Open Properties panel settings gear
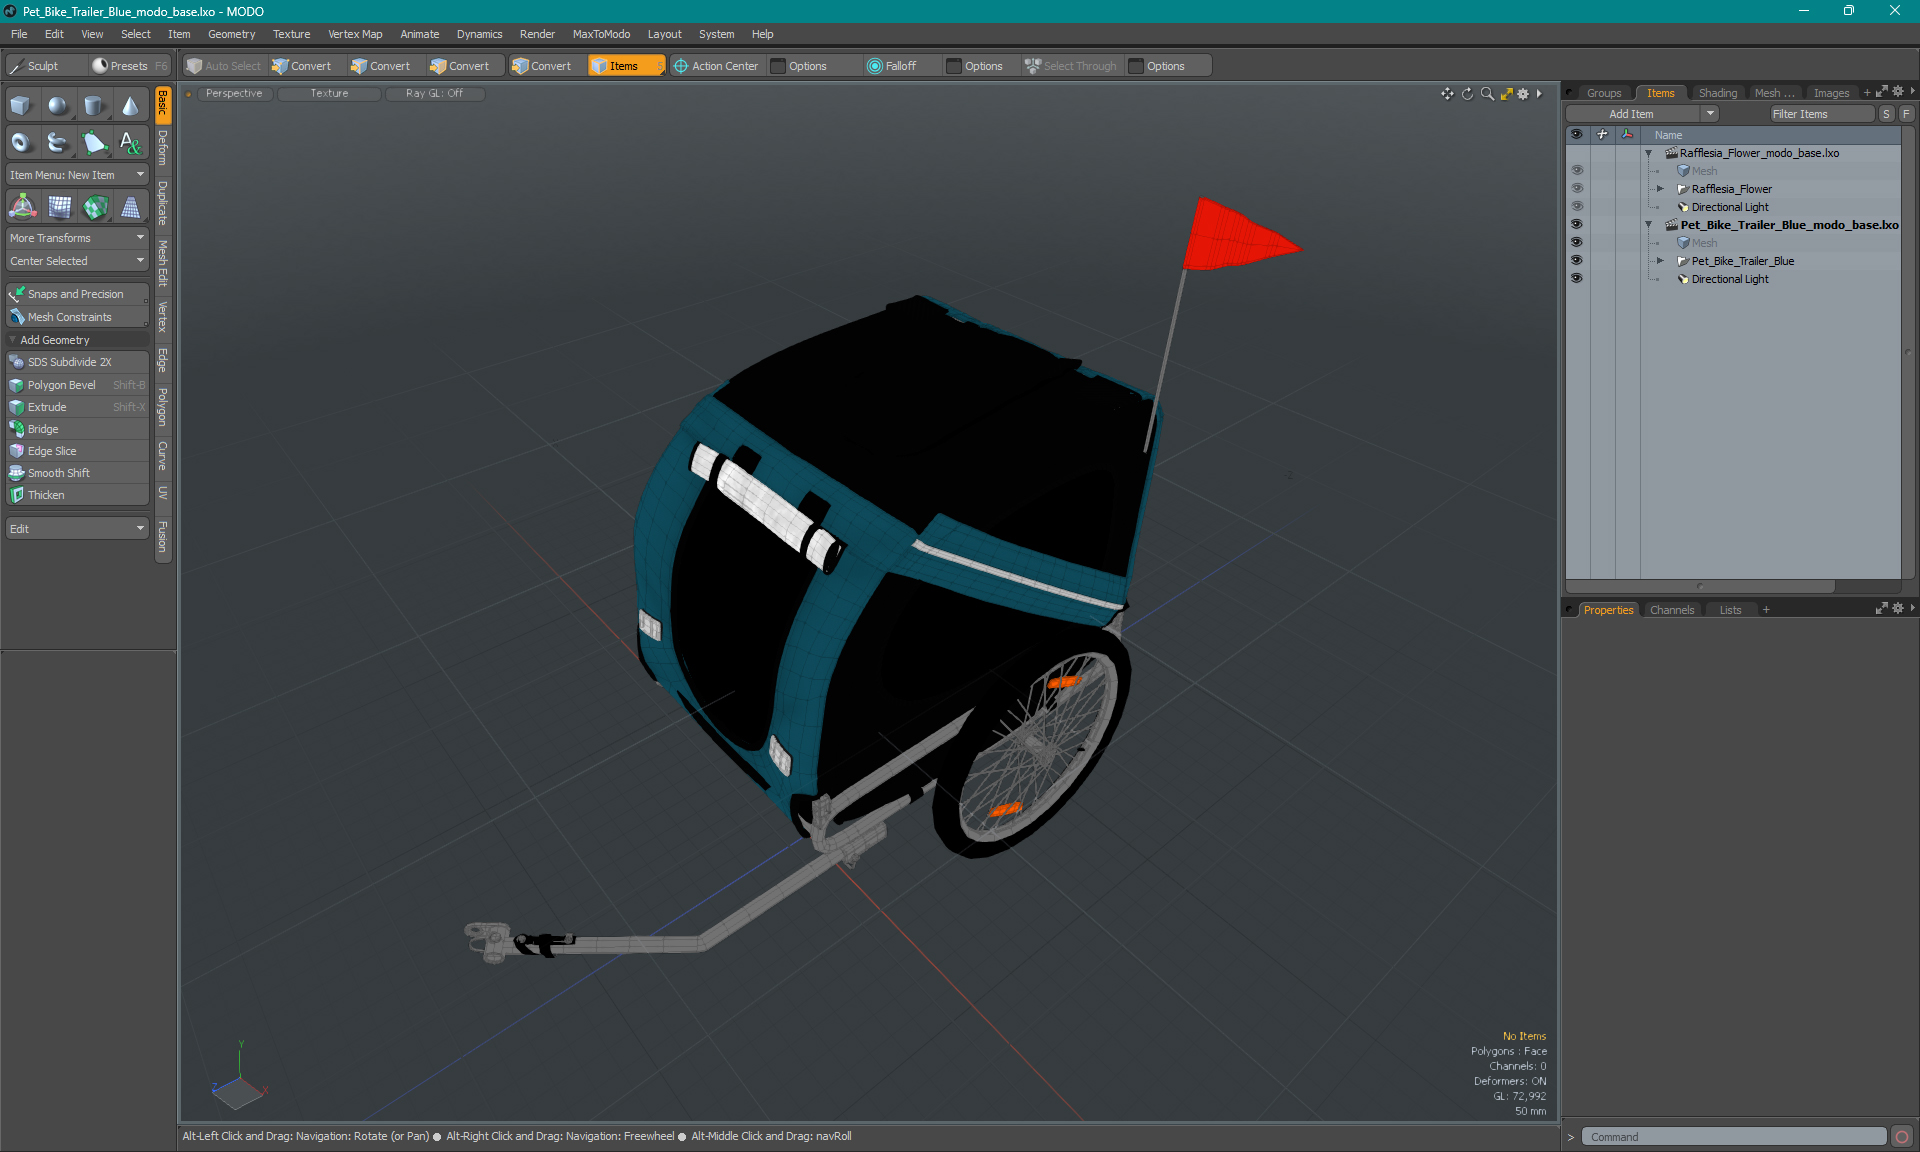The width and height of the screenshot is (1920, 1152). (x=1898, y=609)
